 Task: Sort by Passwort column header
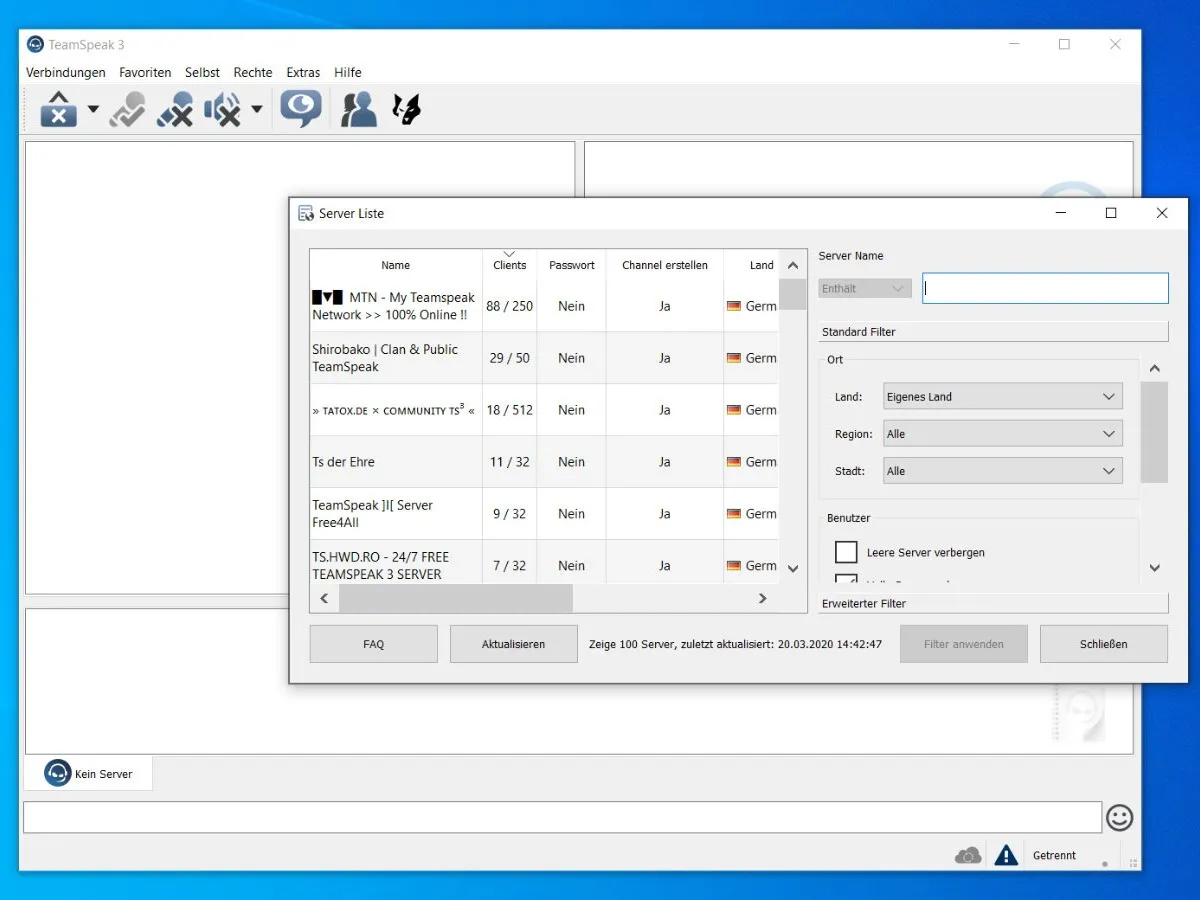[572, 265]
